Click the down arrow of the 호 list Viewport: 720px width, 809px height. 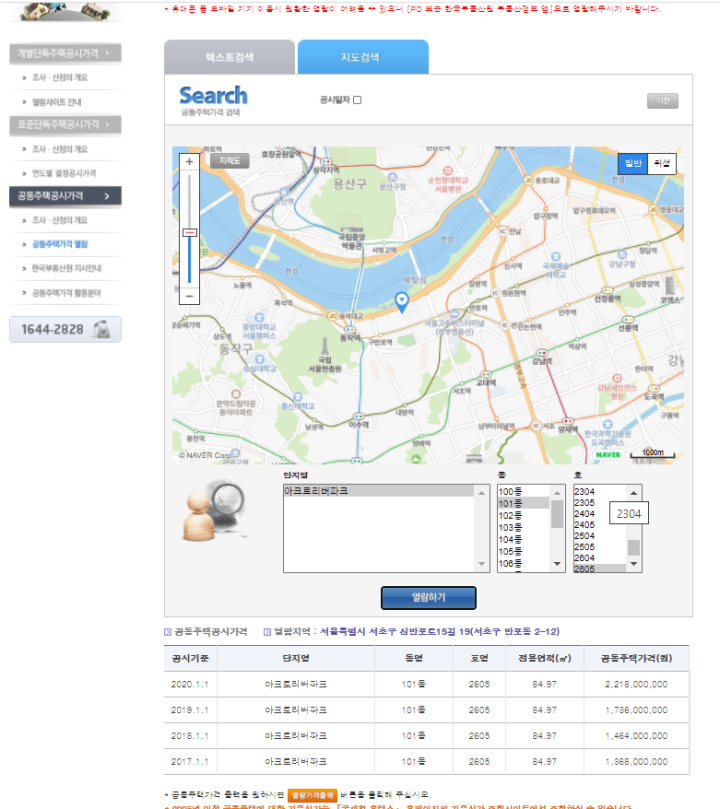click(x=634, y=564)
